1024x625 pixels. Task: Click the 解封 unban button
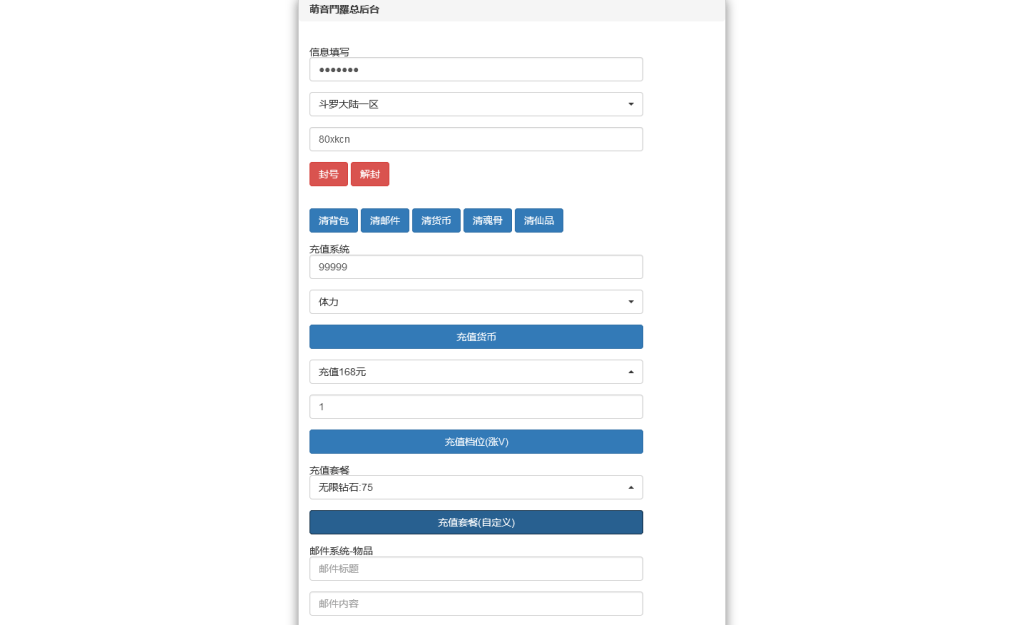point(370,173)
